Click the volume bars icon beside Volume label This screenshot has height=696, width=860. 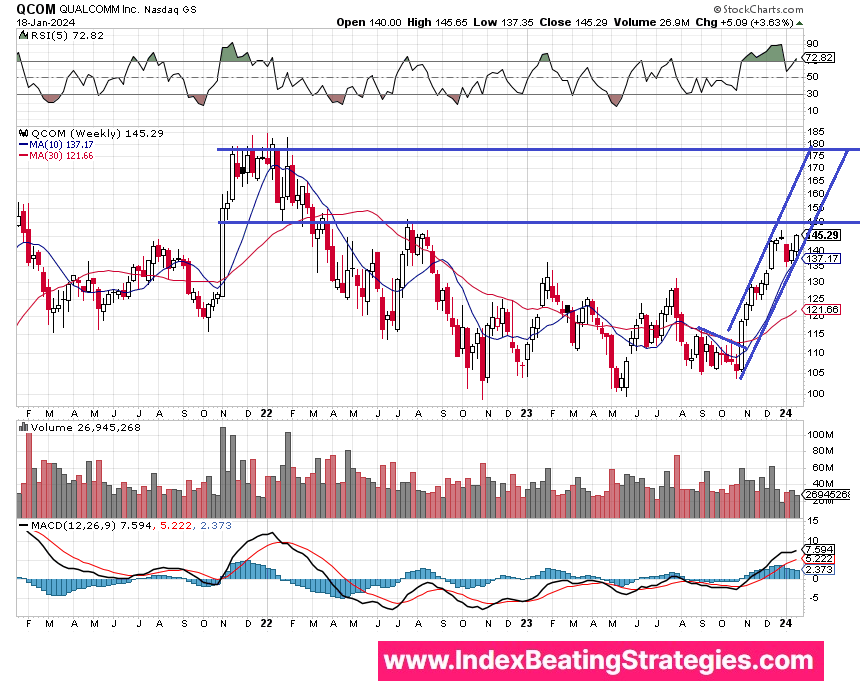pyautogui.click(x=23, y=427)
